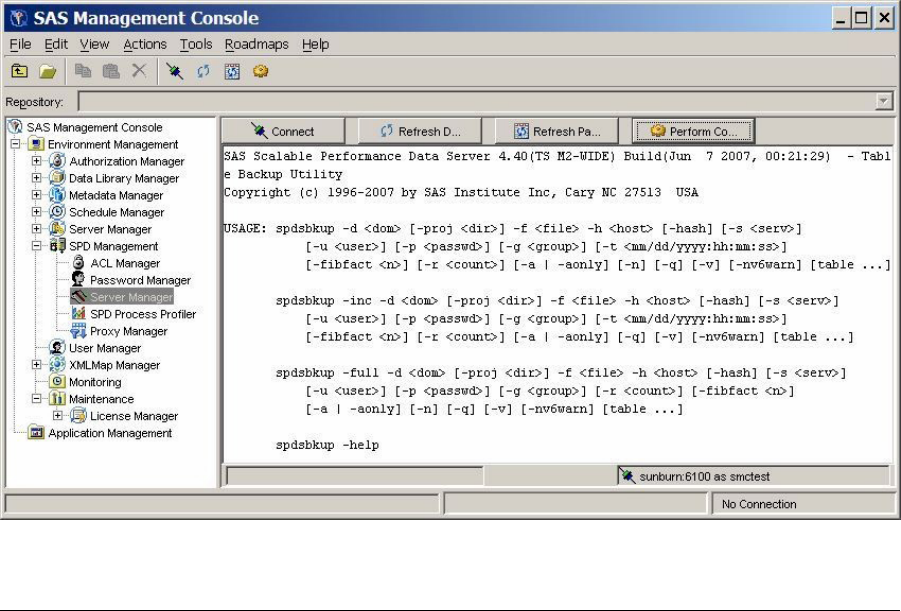Viewport: 901px width, 611px height.
Task: Open the Edit menu
Action: pos(56,44)
